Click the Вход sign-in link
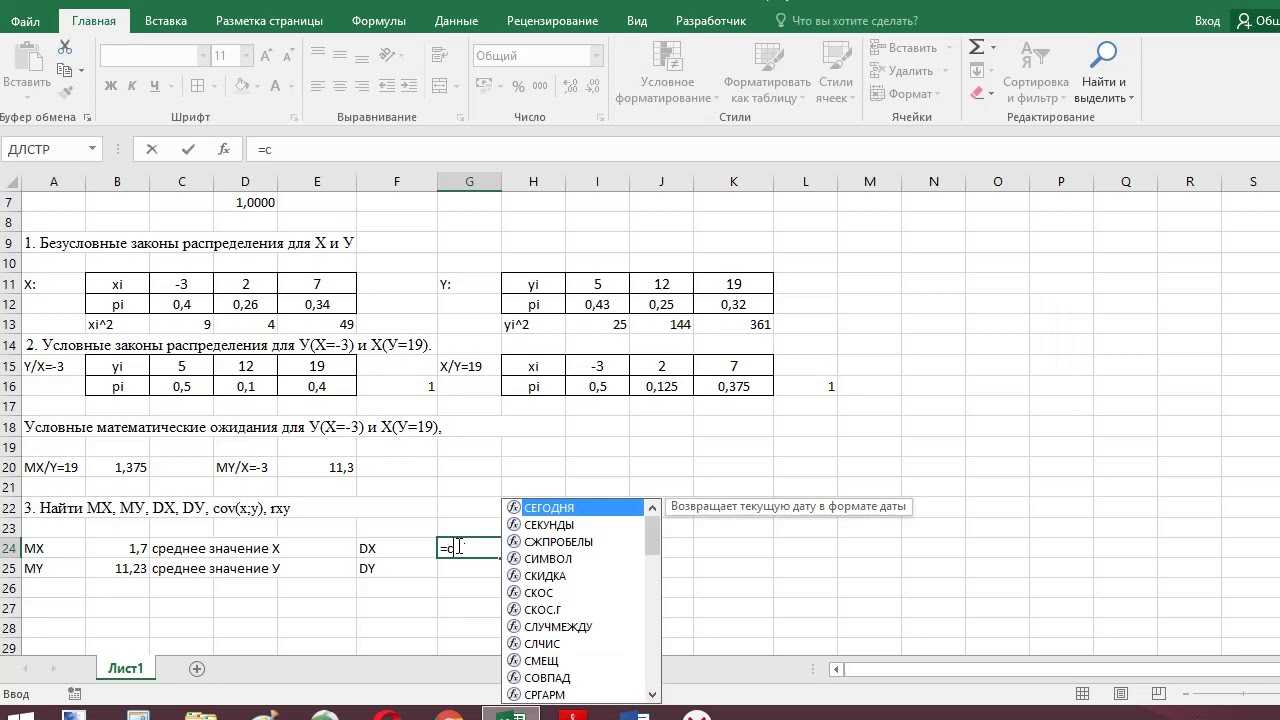This screenshot has width=1280, height=720. 1207,20
